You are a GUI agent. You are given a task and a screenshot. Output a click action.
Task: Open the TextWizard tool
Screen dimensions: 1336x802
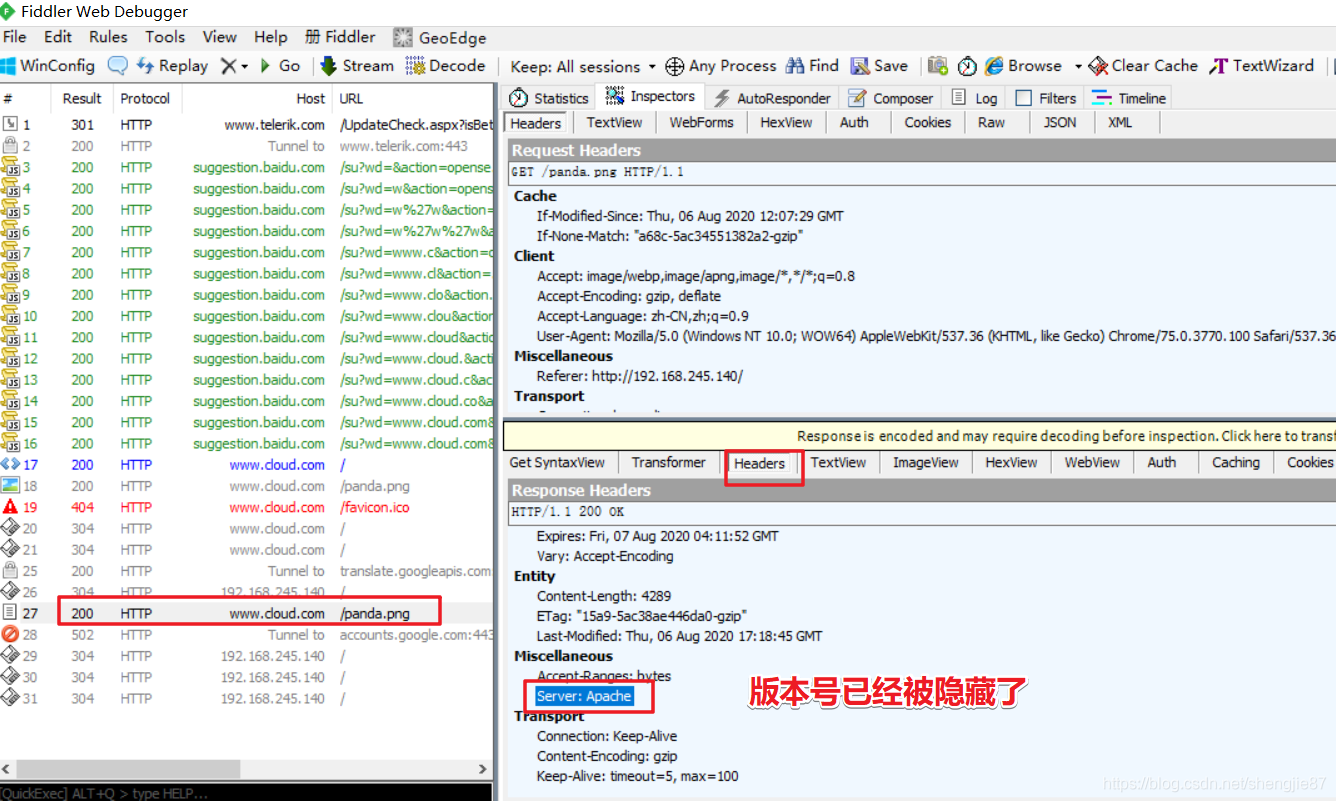pyautogui.click(x=1261, y=66)
